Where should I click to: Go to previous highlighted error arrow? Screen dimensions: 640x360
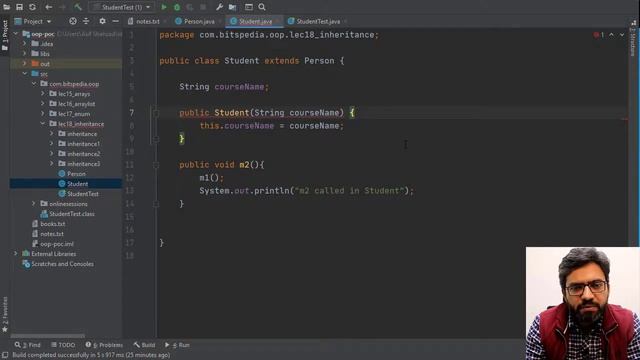click(x=611, y=35)
